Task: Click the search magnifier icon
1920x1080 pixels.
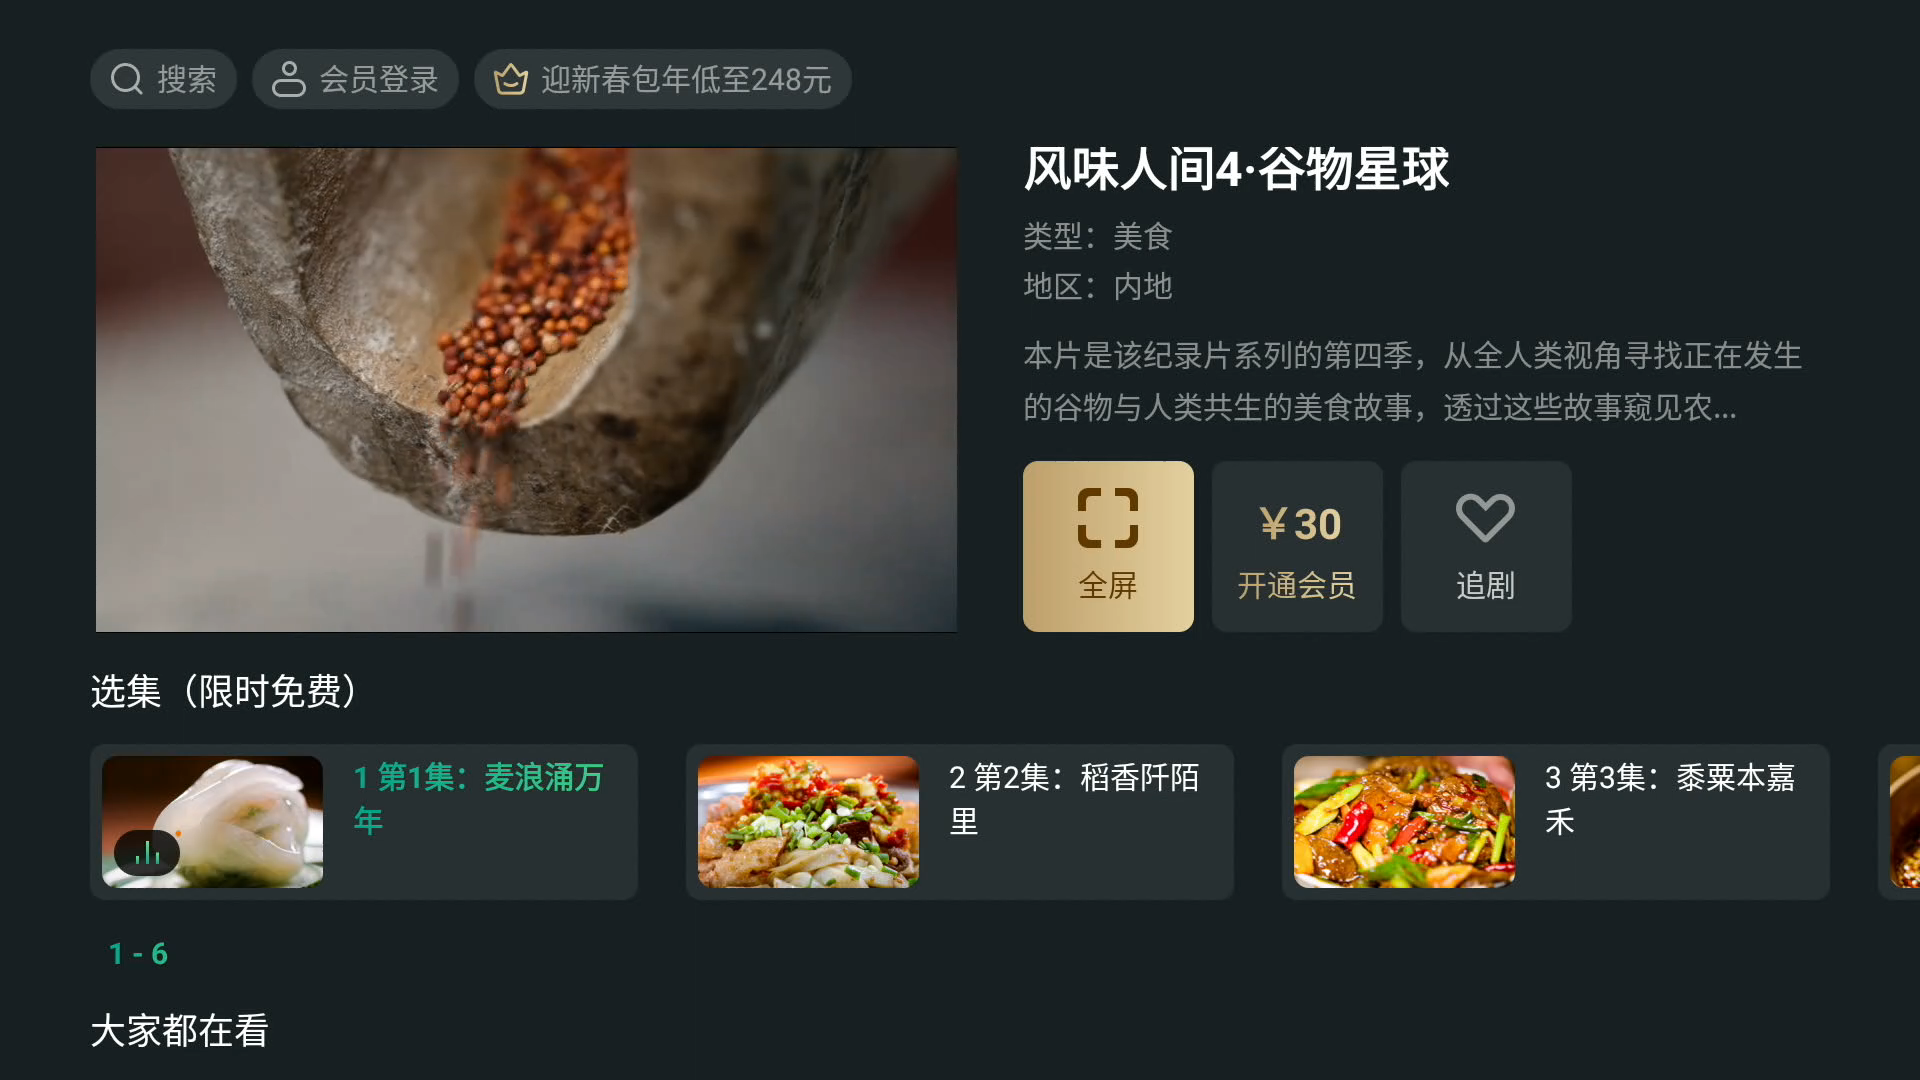Action: [x=127, y=79]
